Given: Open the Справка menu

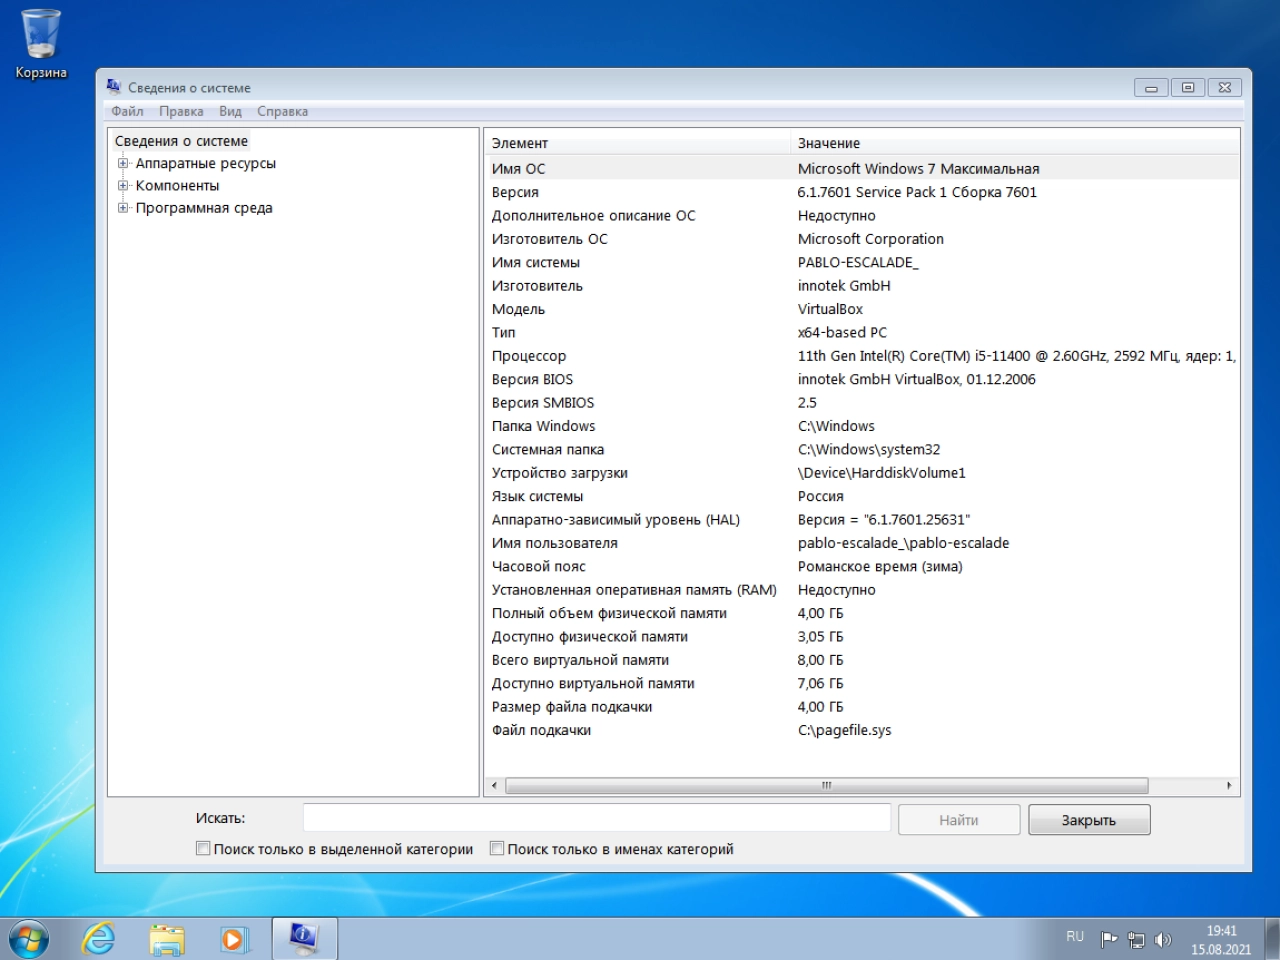Looking at the screenshot, I should (x=282, y=111).
